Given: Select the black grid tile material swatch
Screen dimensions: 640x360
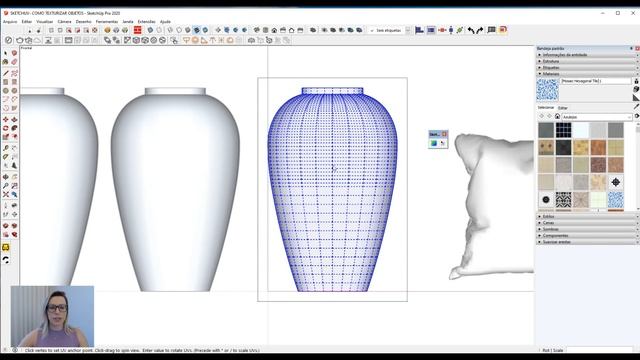Looking at the screenshot, I should click(563, 131).
